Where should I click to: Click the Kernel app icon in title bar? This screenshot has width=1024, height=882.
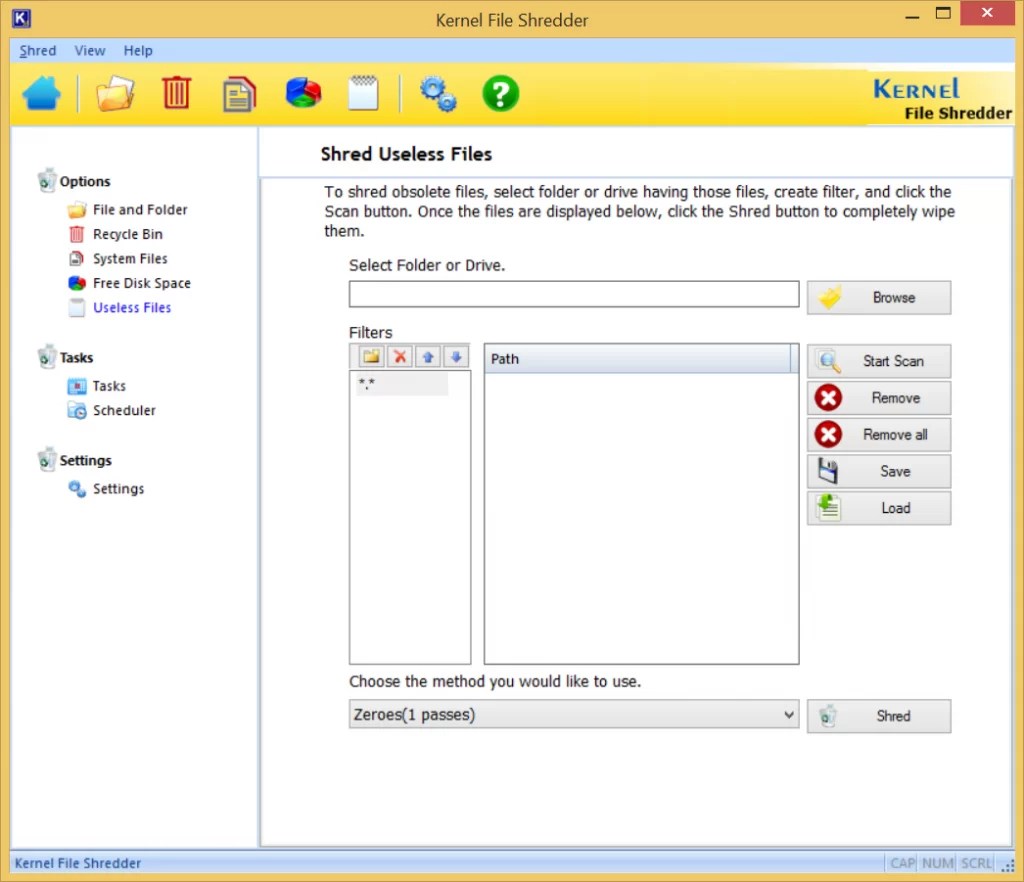[21, 18]
